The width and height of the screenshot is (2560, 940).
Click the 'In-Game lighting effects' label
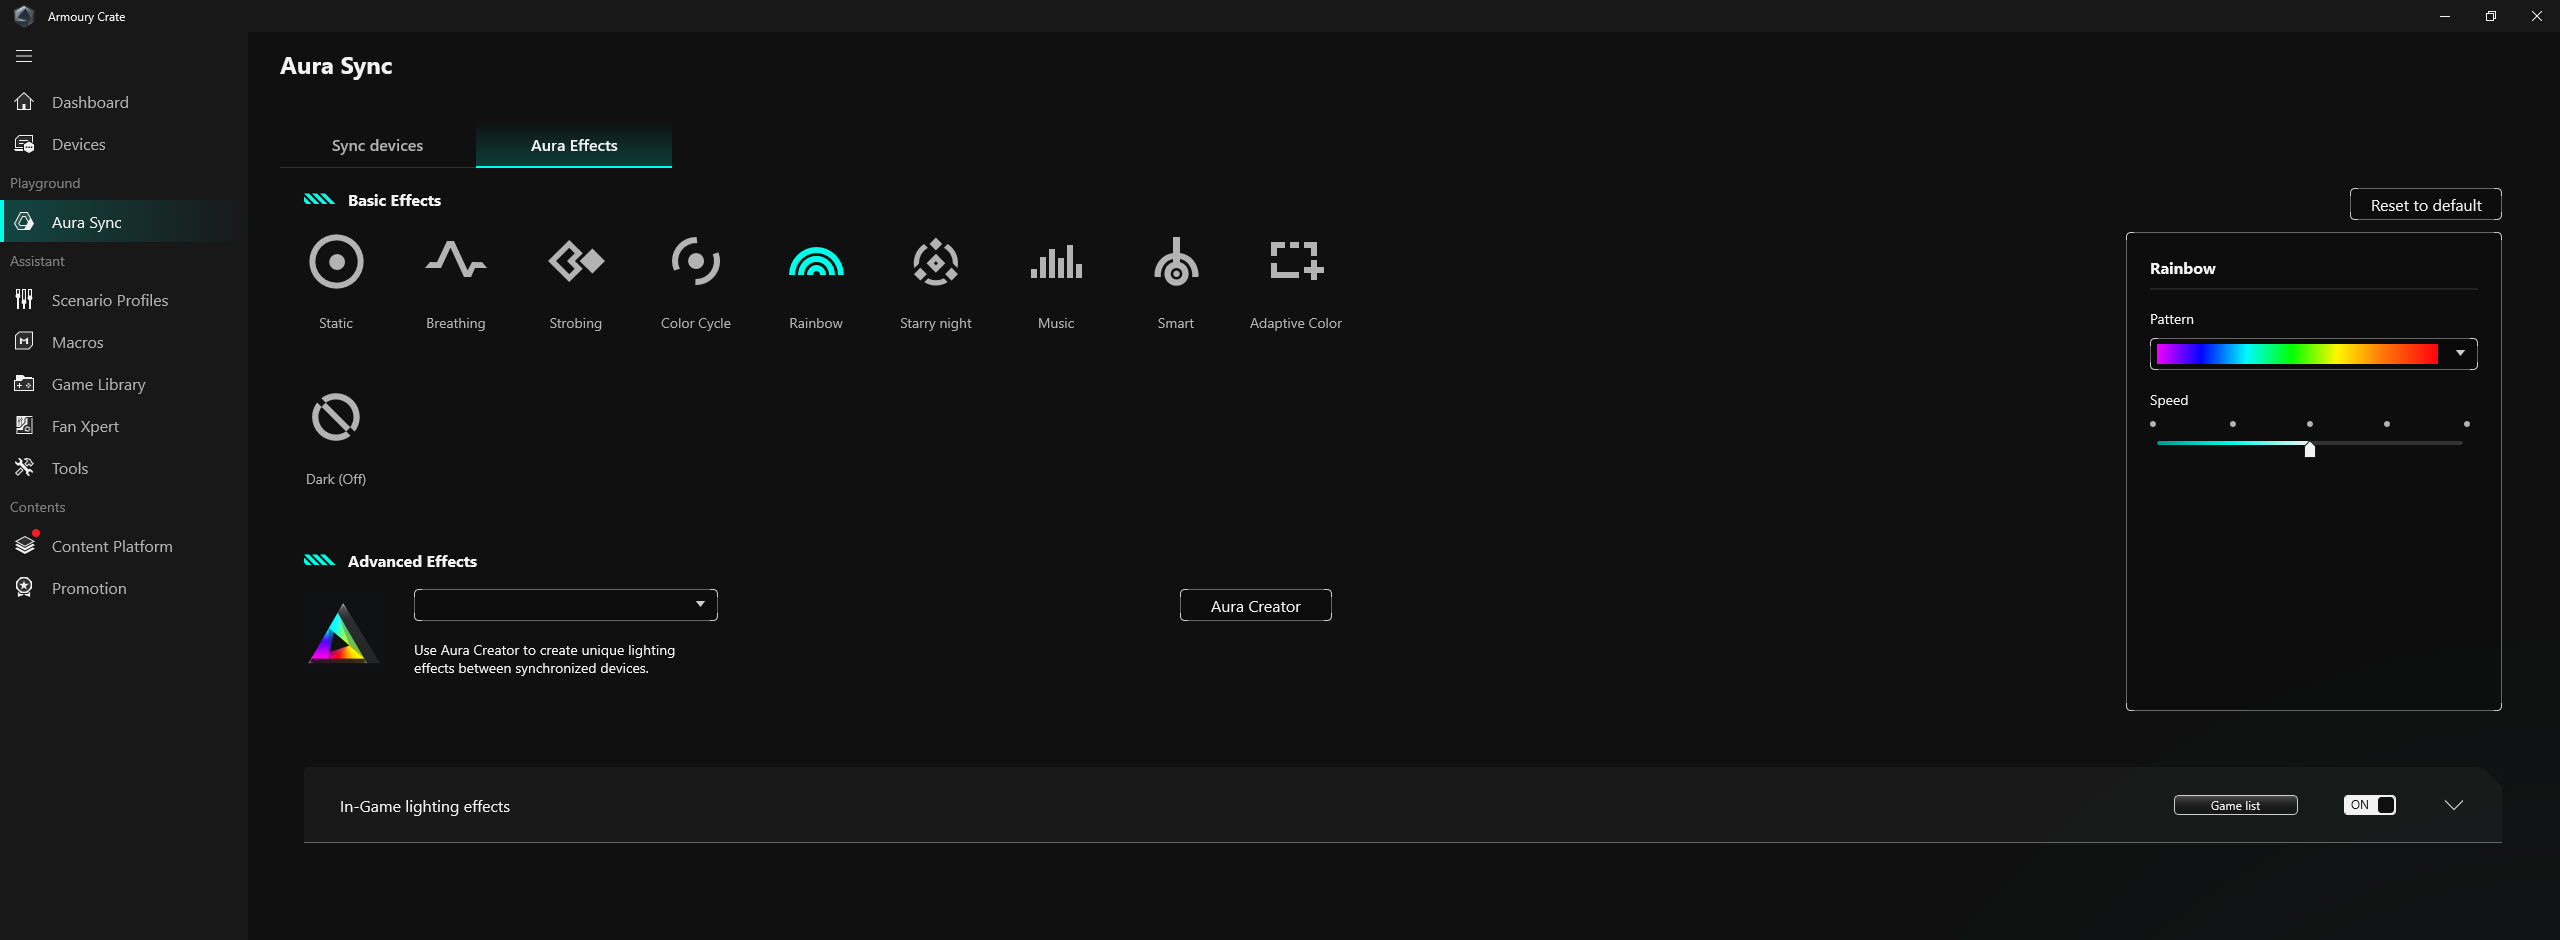tap(425, 806)
